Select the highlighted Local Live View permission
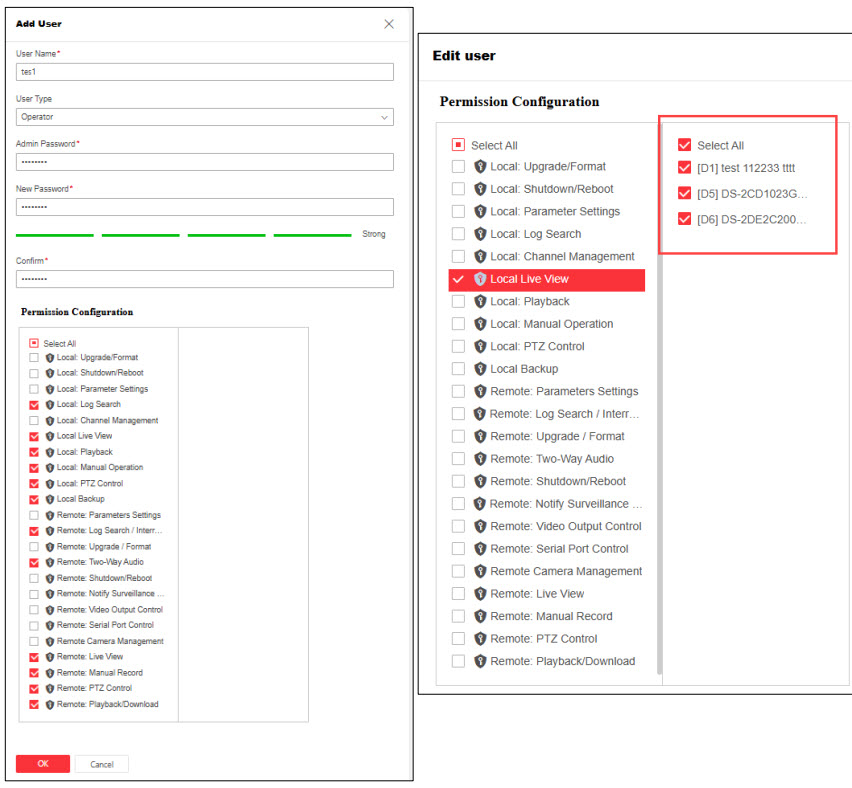Image resolution: width=852 pixels, height=788 pixels. point(546,279)
